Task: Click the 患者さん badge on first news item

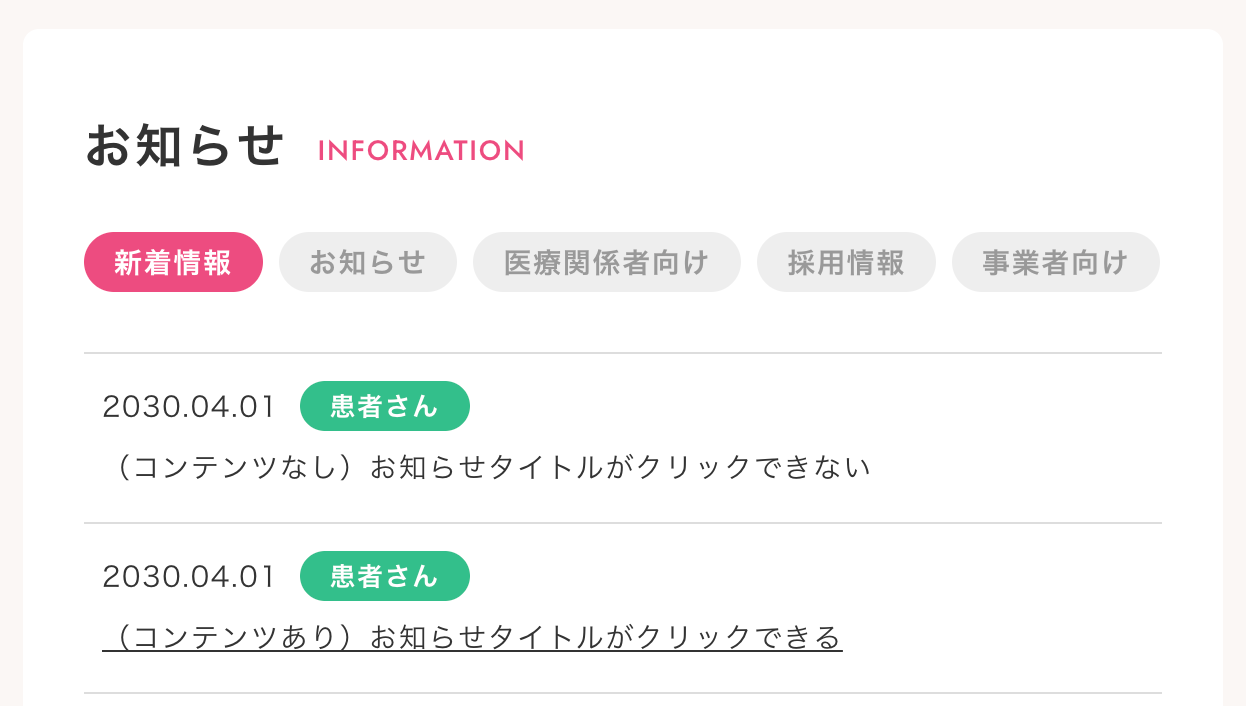Action: pyautogui.click(x=384, y=406)
